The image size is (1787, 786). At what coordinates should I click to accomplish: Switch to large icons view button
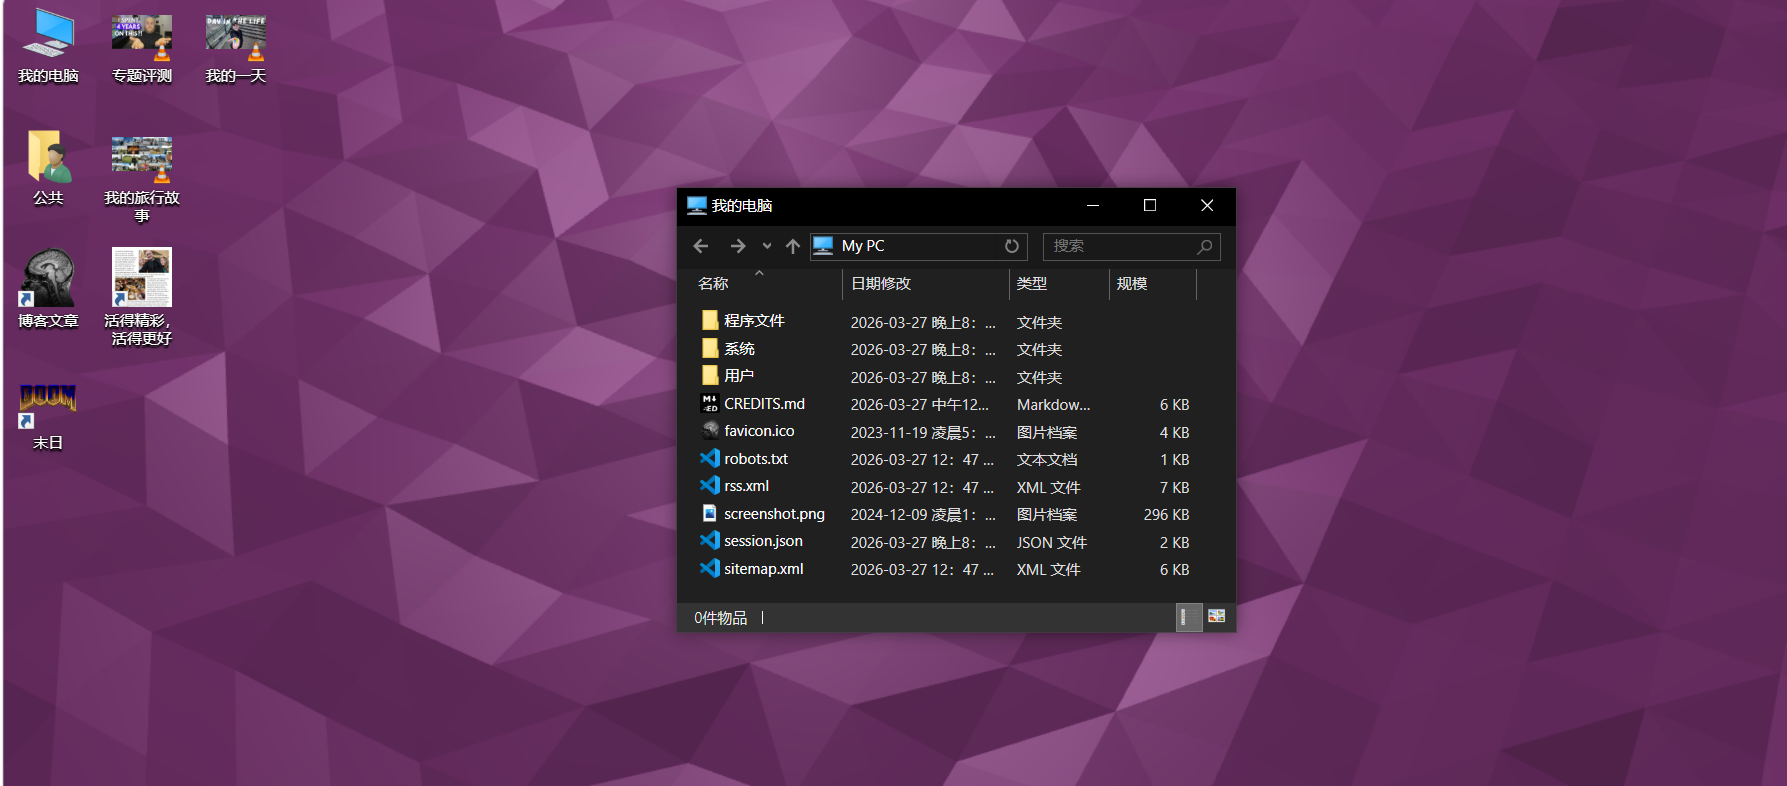coord(1216,616)
